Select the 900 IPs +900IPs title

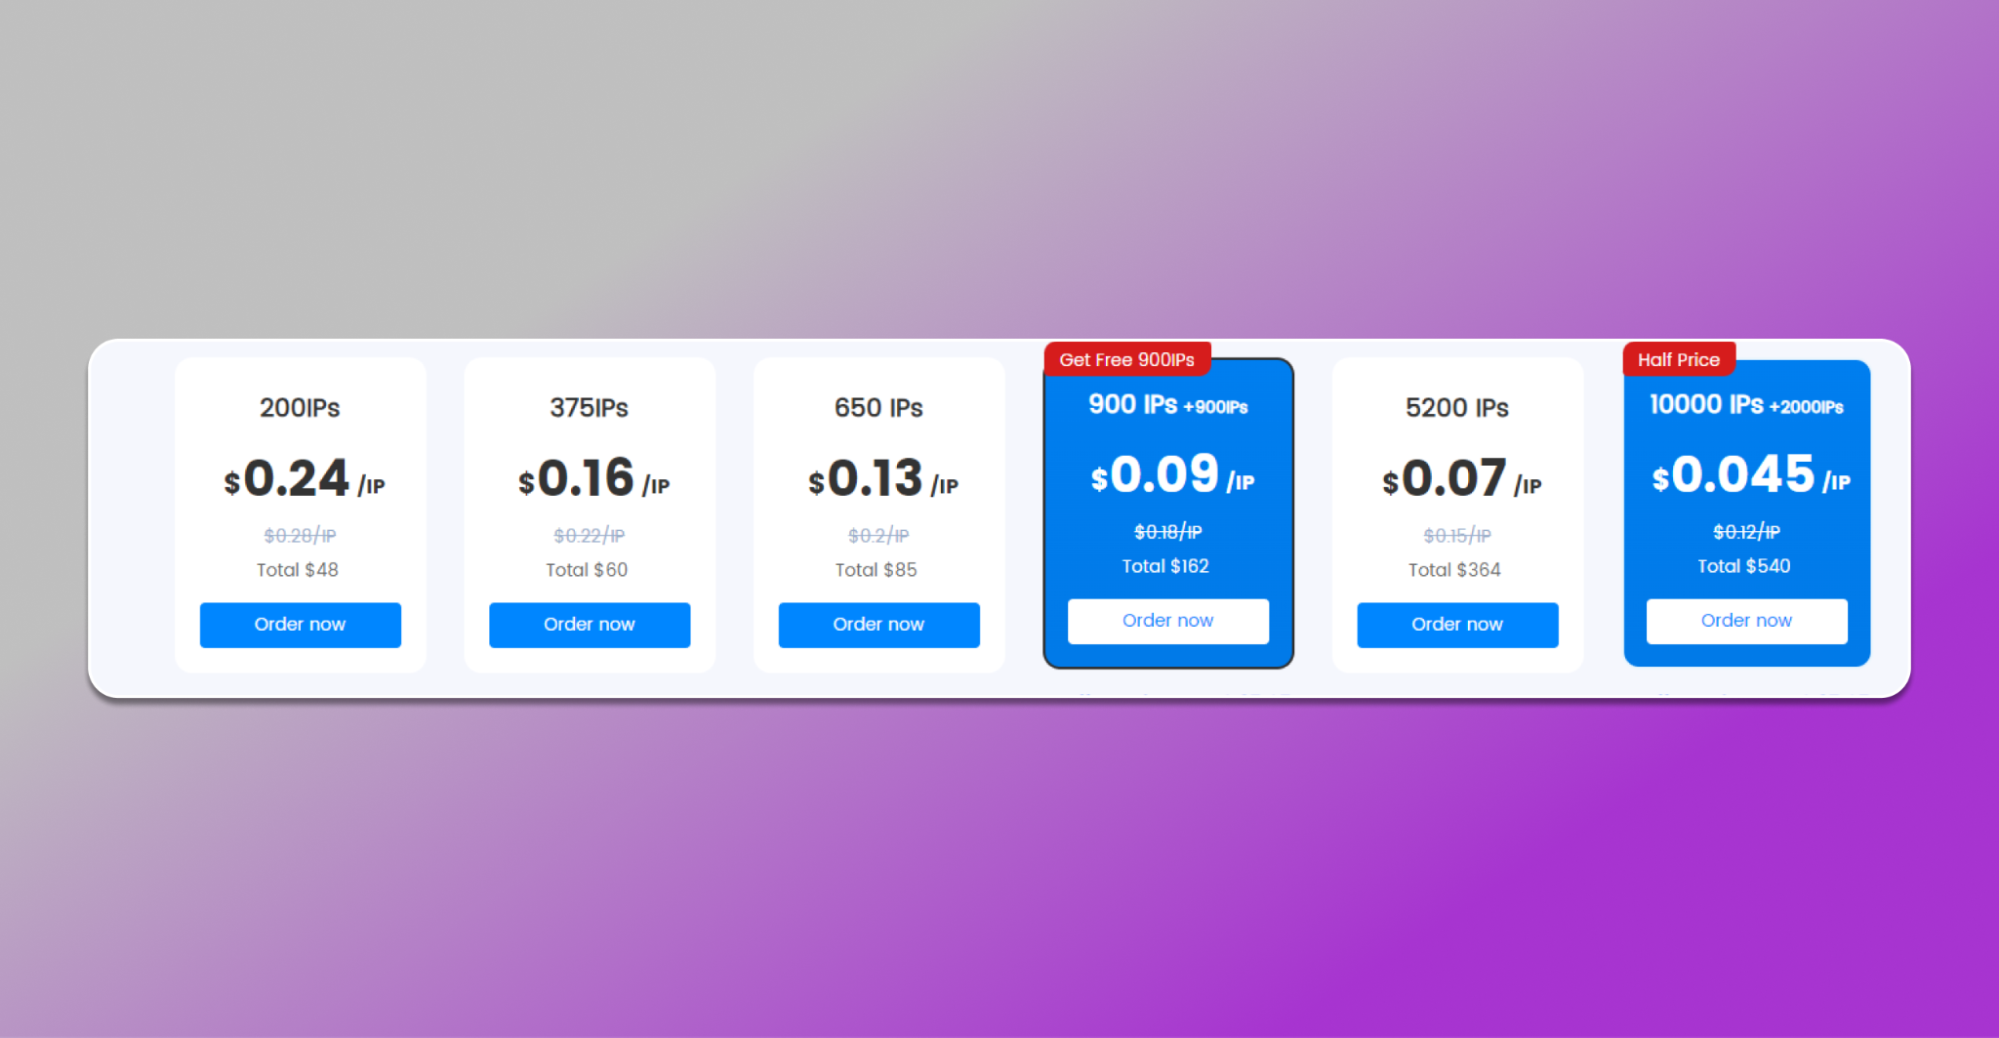(1168, 405)
